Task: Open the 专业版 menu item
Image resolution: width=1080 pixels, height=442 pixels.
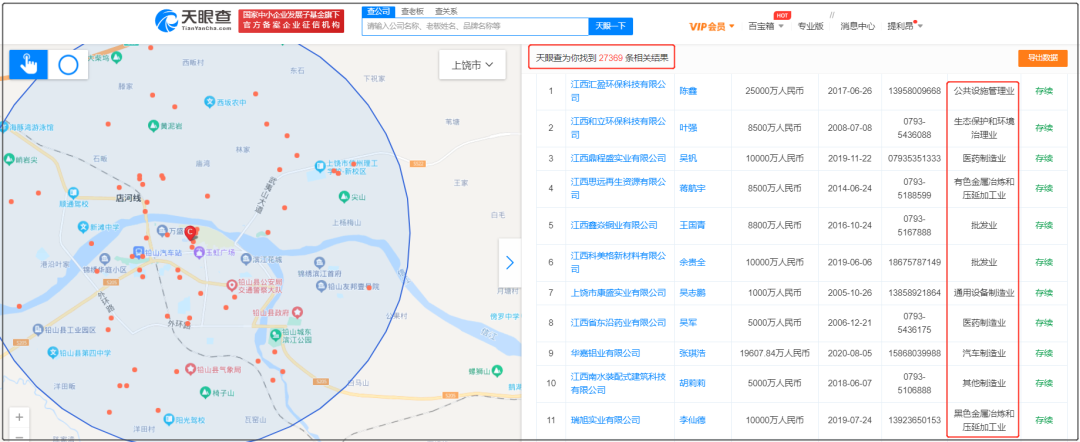Action: click(811, 26)
